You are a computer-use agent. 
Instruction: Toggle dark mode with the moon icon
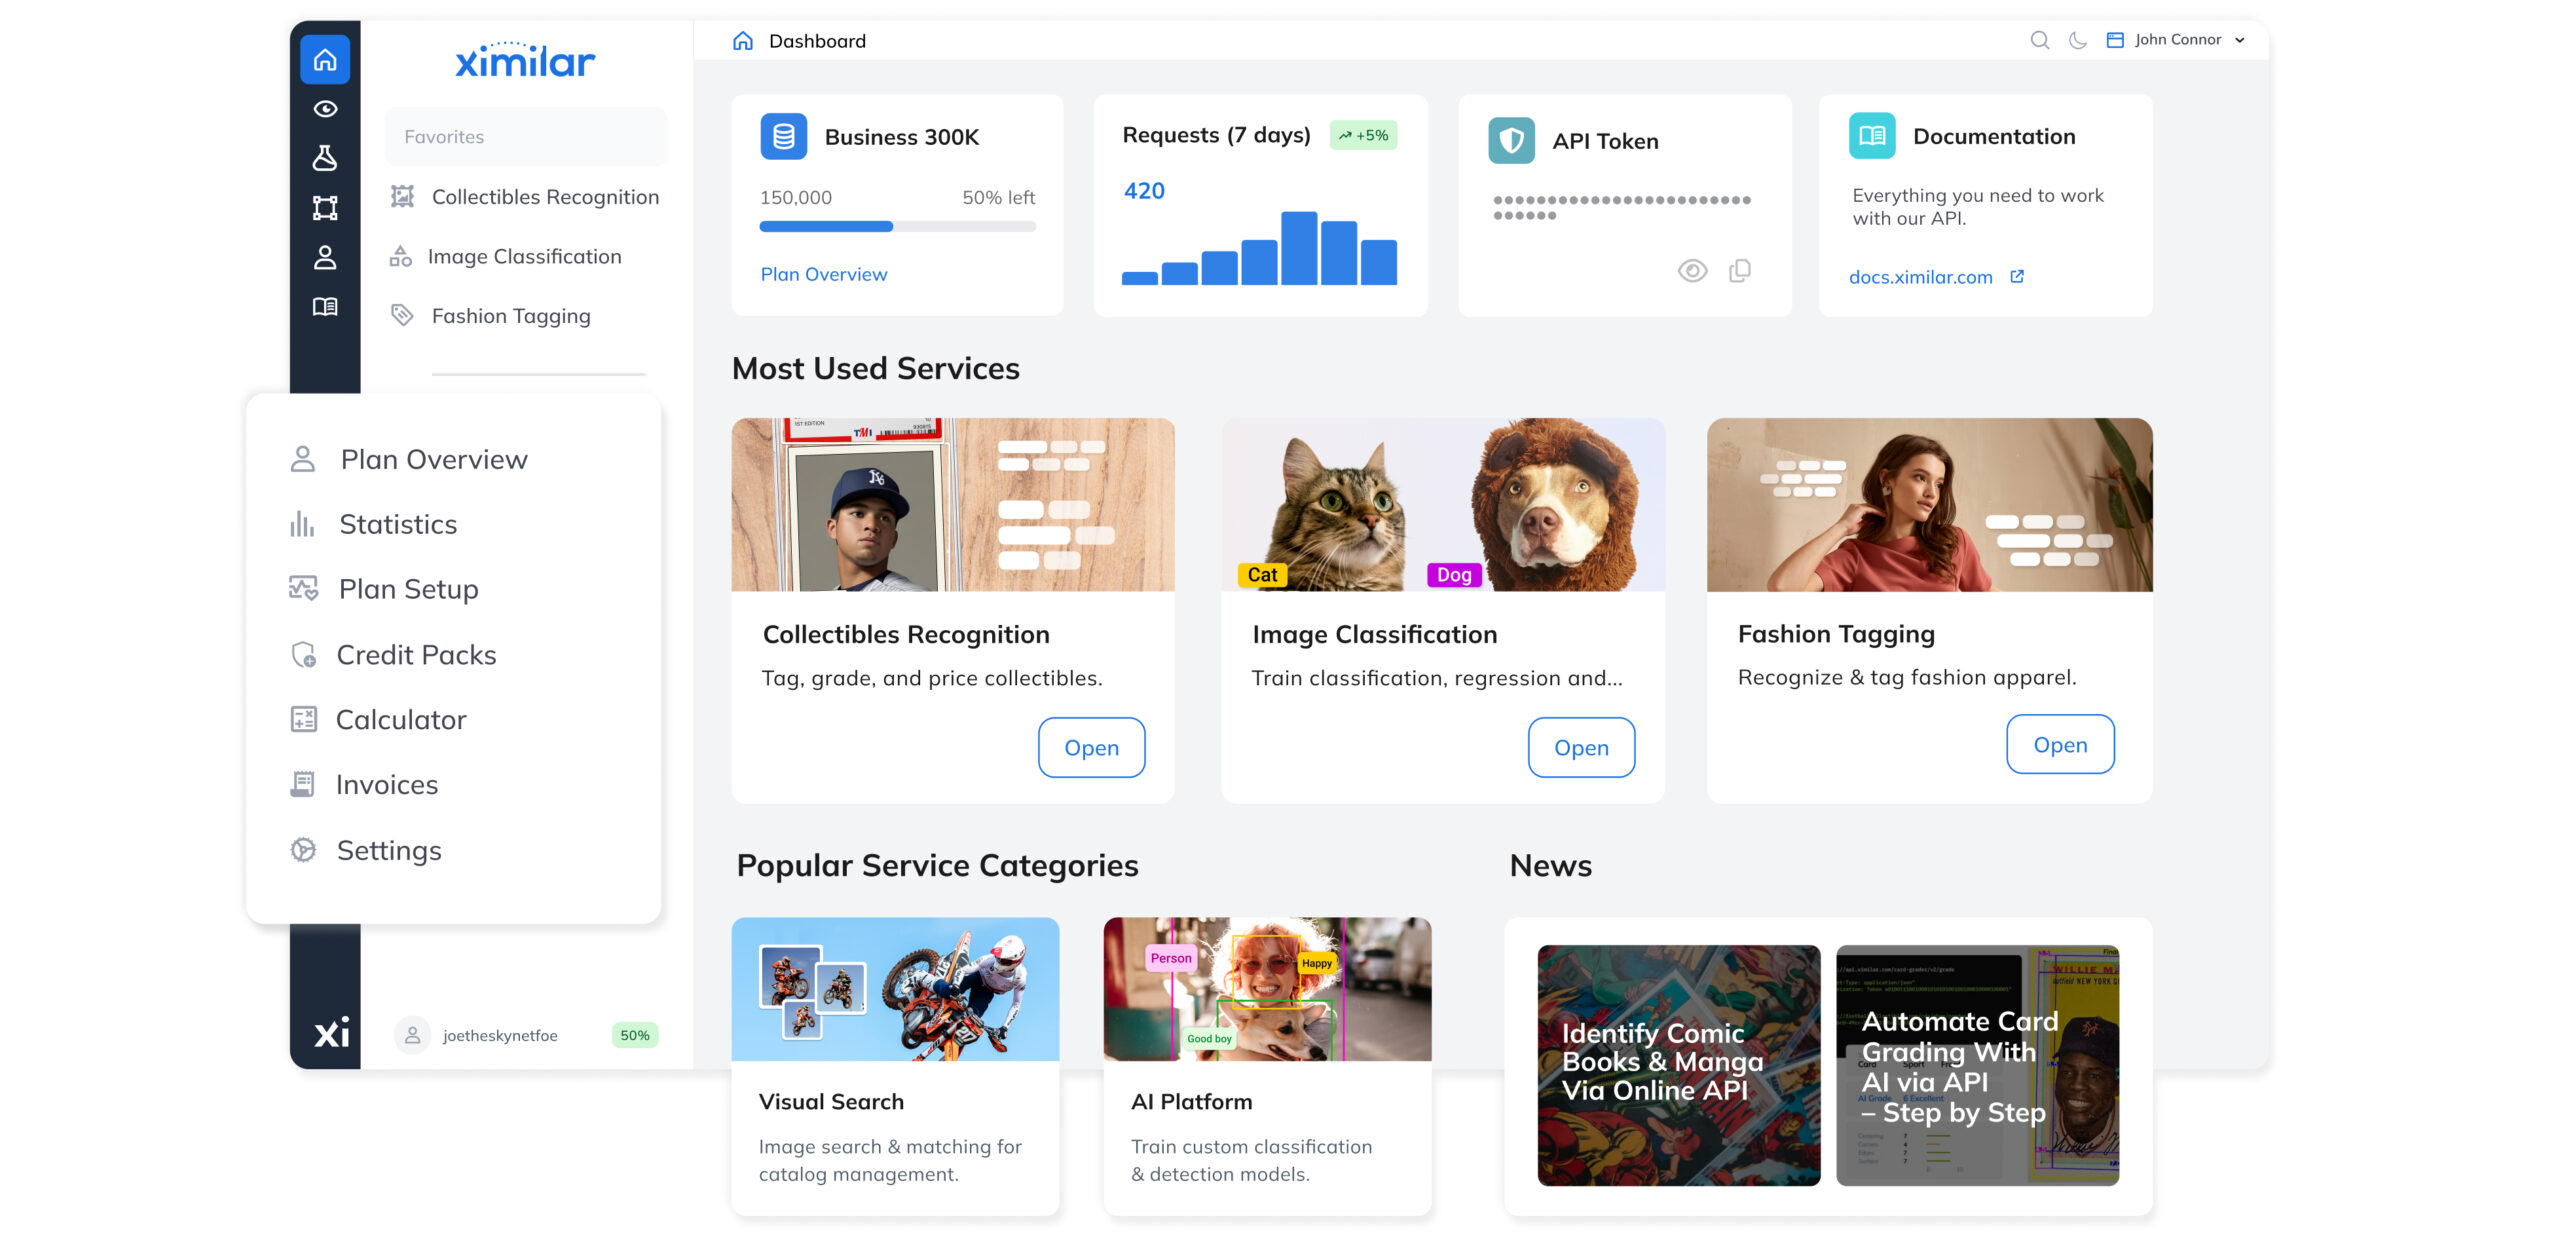point(2078,40)
